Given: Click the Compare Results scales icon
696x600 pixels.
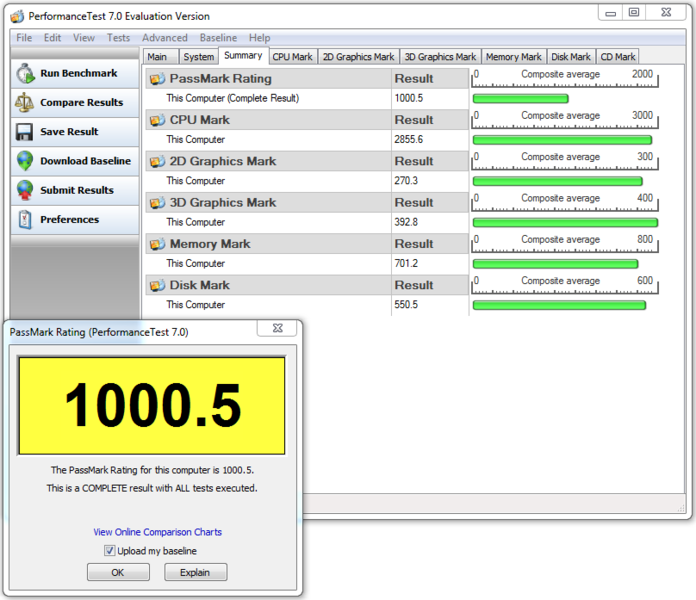Looking at the screenshot, I should point(24,103).
